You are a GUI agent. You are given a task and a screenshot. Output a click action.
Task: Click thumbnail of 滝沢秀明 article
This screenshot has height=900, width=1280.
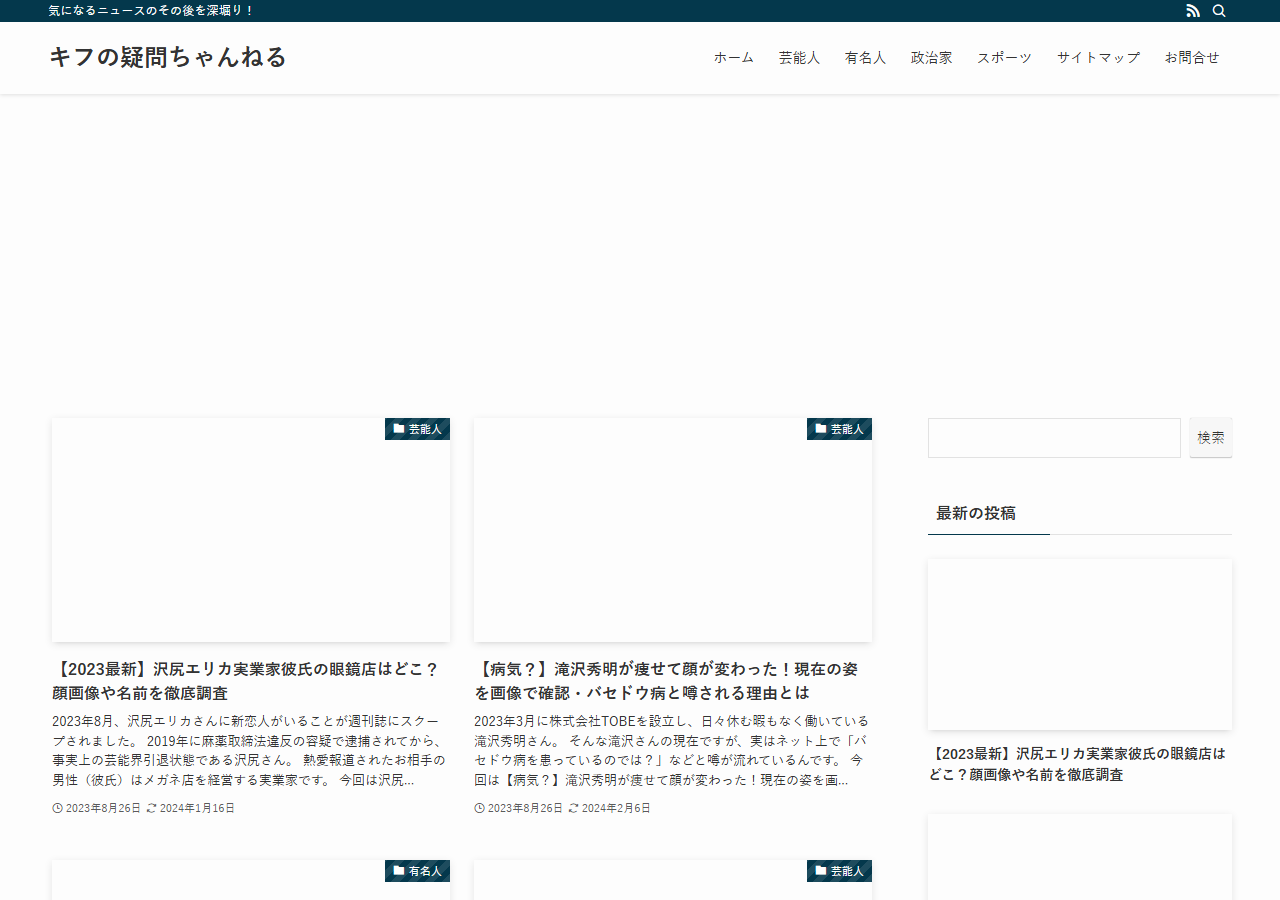[673, 530]
